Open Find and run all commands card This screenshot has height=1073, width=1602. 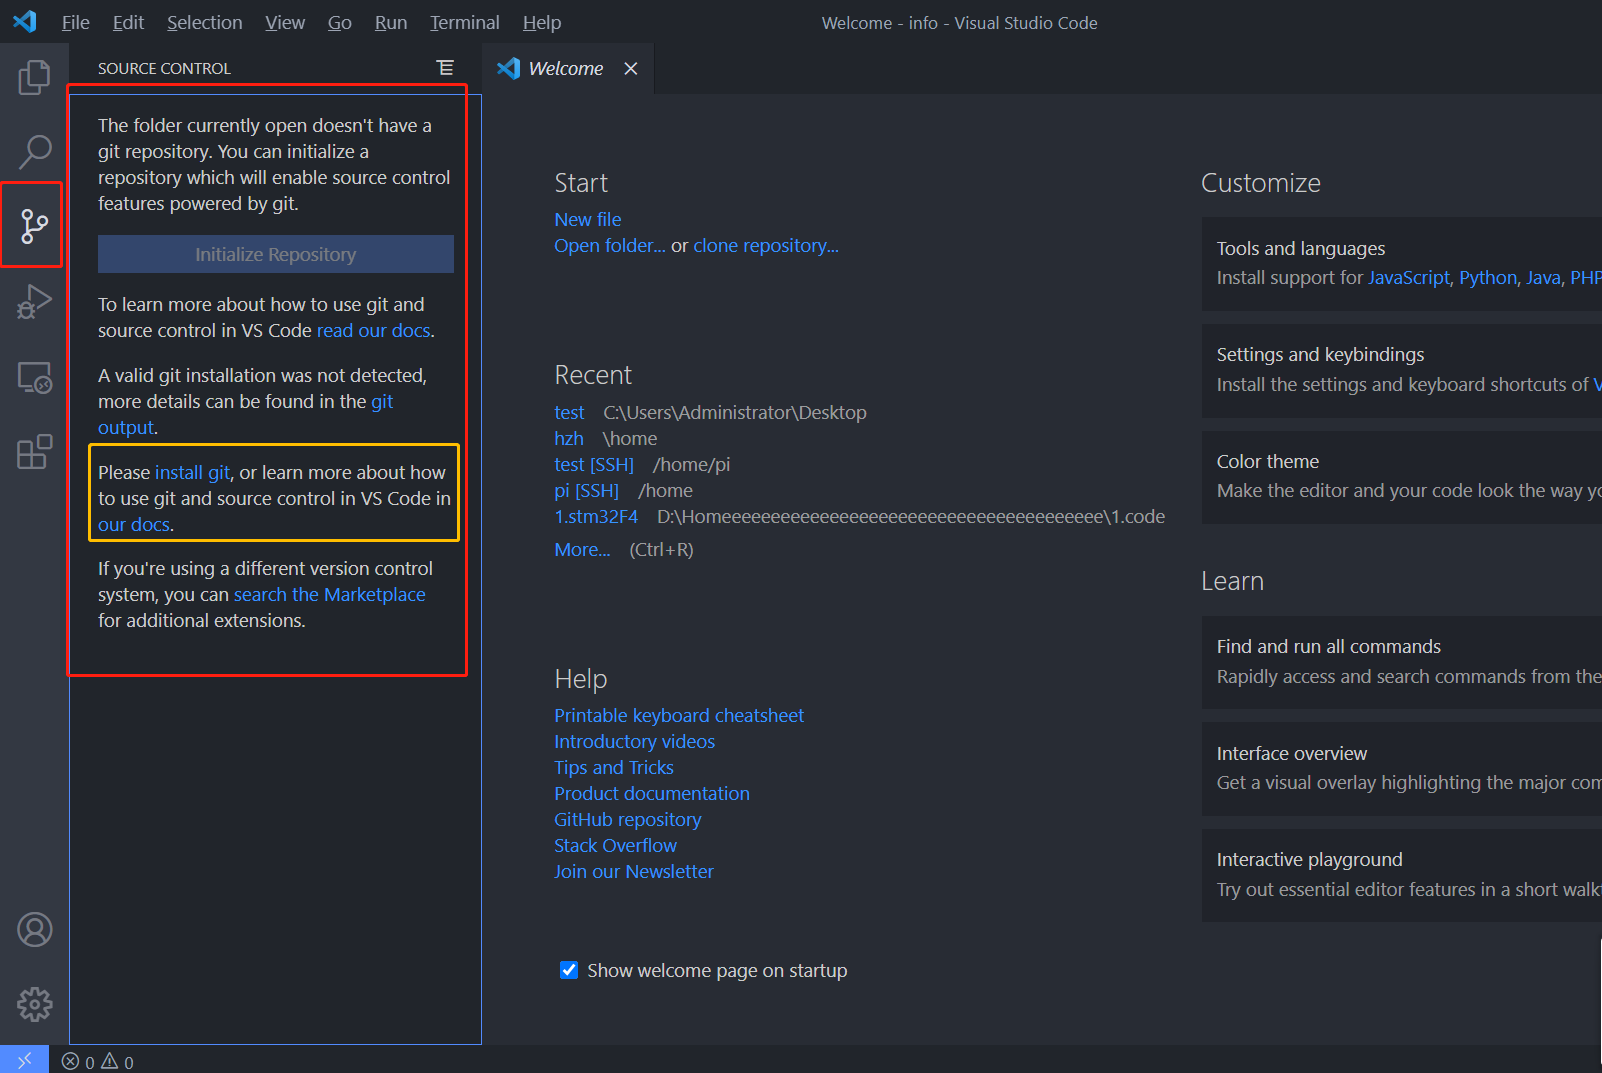pyautogui.click(x=1402, y=662)
